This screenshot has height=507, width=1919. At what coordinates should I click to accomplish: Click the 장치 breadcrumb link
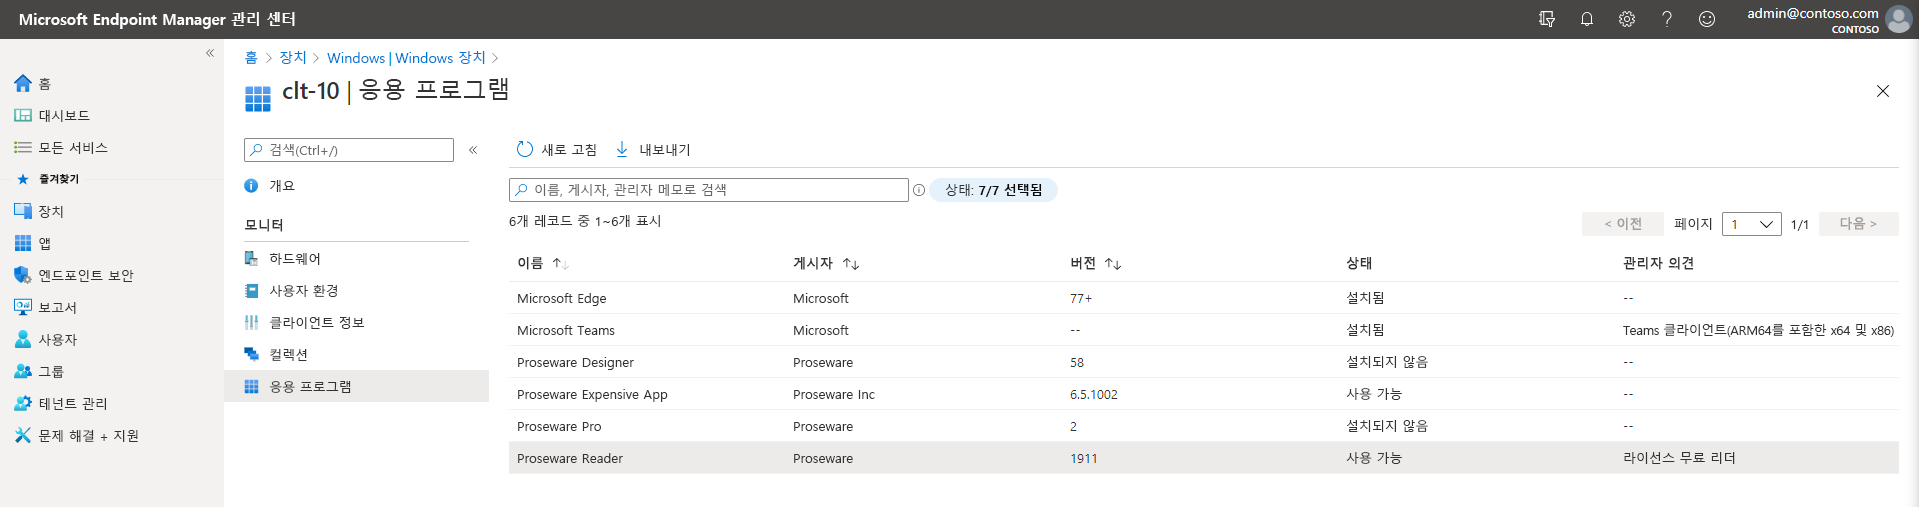coord(293,58)
